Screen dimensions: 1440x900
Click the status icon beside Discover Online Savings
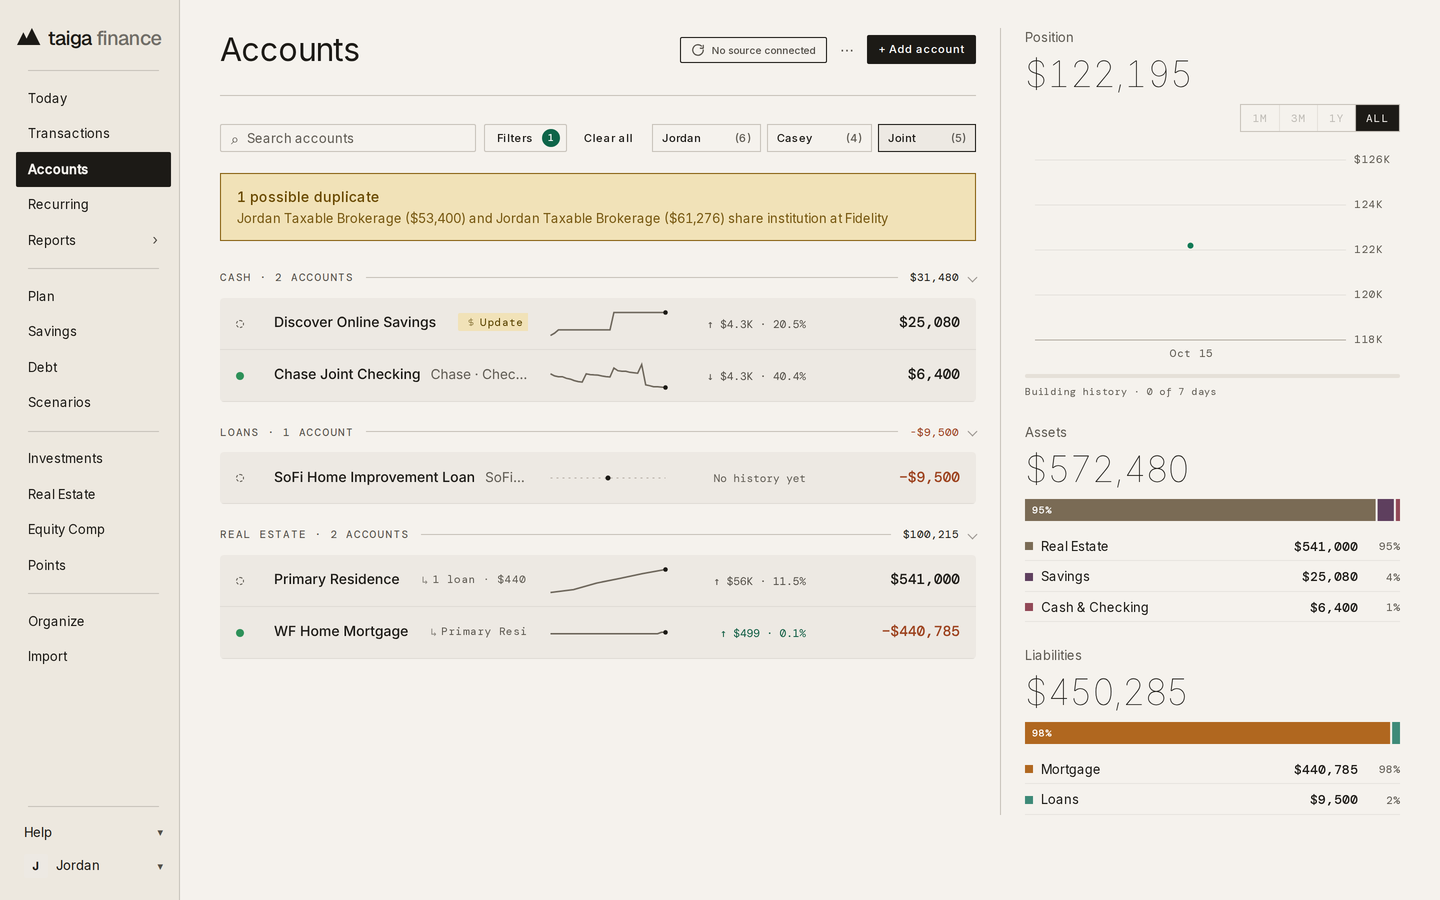[240, 324]
